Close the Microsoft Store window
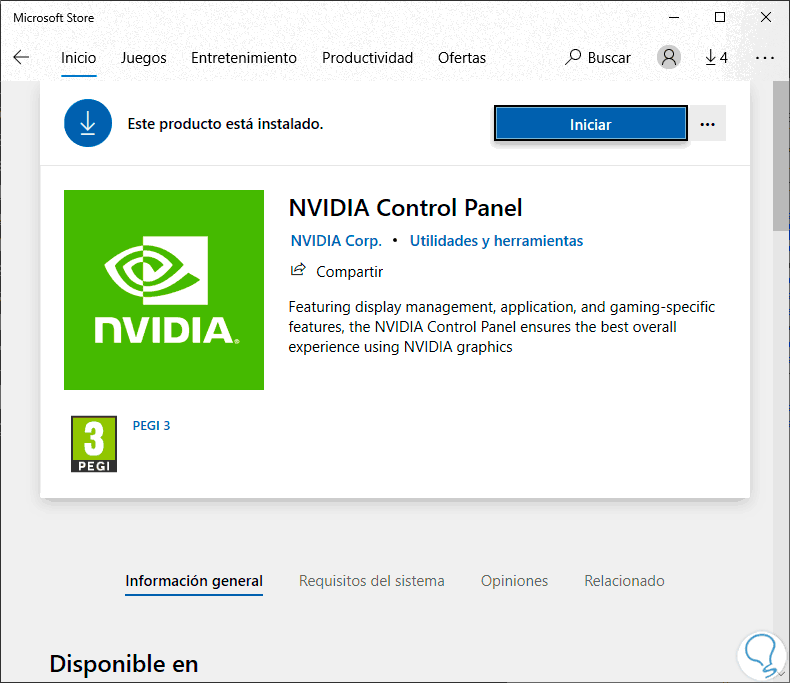 [766, 18]
